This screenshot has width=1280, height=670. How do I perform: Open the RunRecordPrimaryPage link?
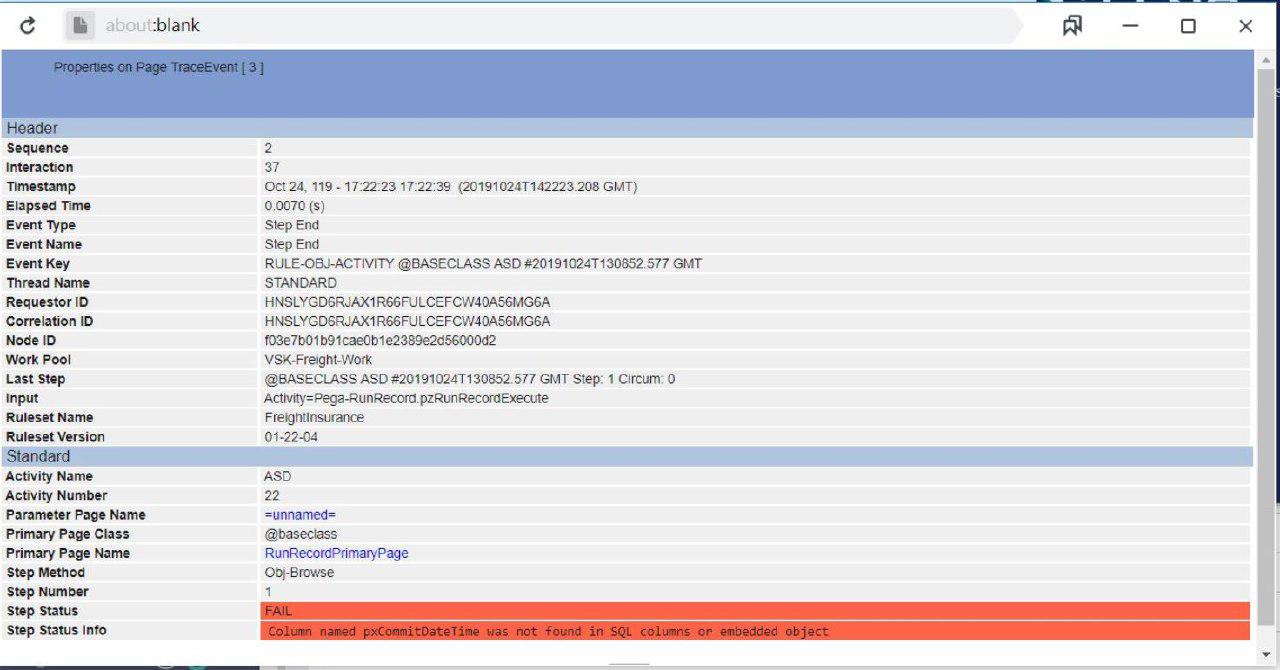(336, 553)
